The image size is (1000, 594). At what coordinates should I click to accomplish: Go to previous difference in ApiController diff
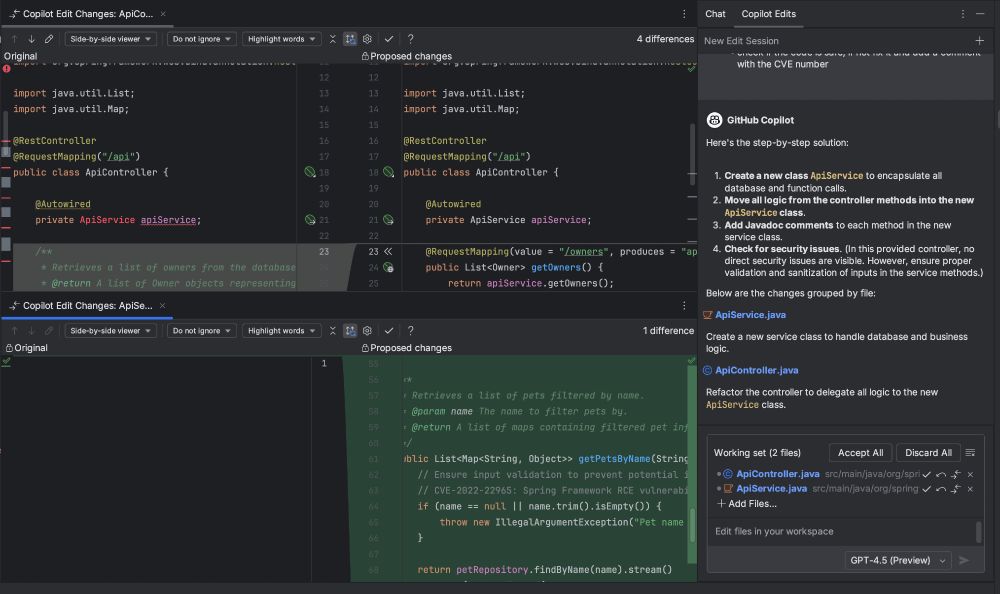[15, 39]
